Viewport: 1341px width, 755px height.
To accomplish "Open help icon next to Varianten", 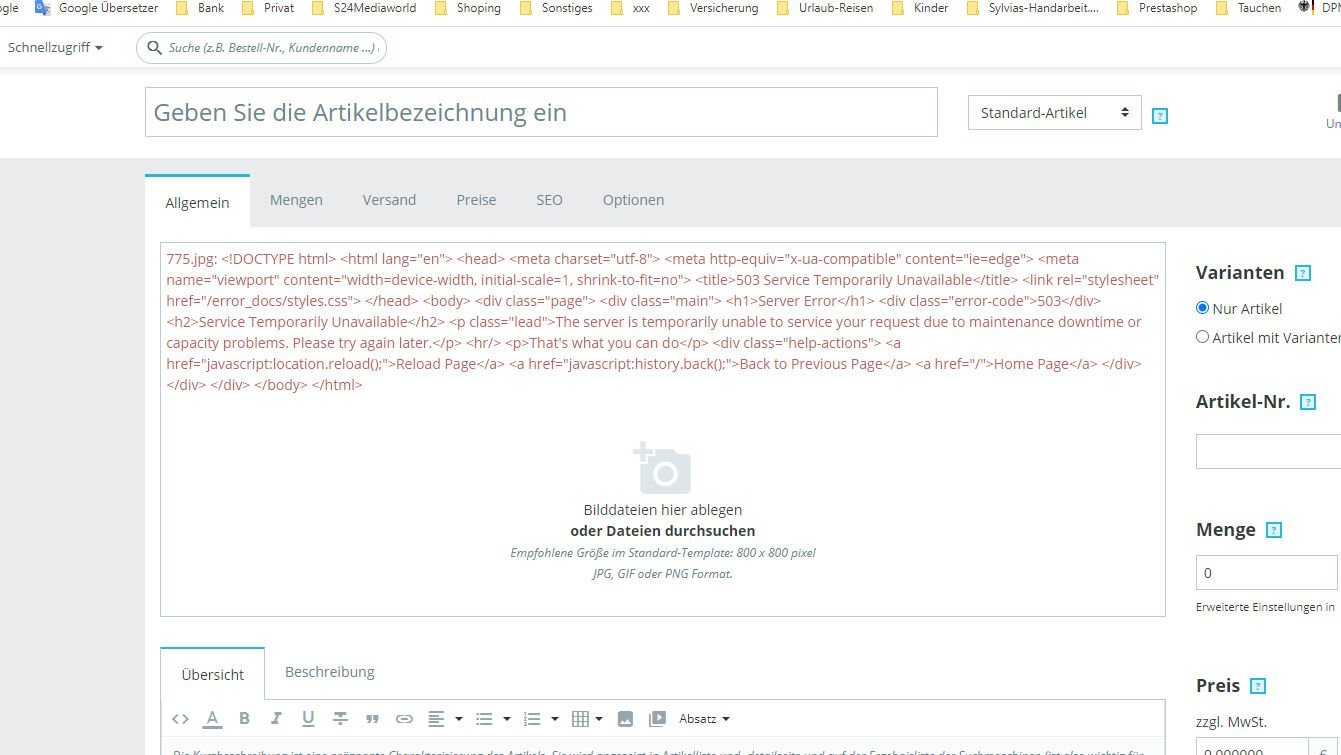I will (1303, 273).
